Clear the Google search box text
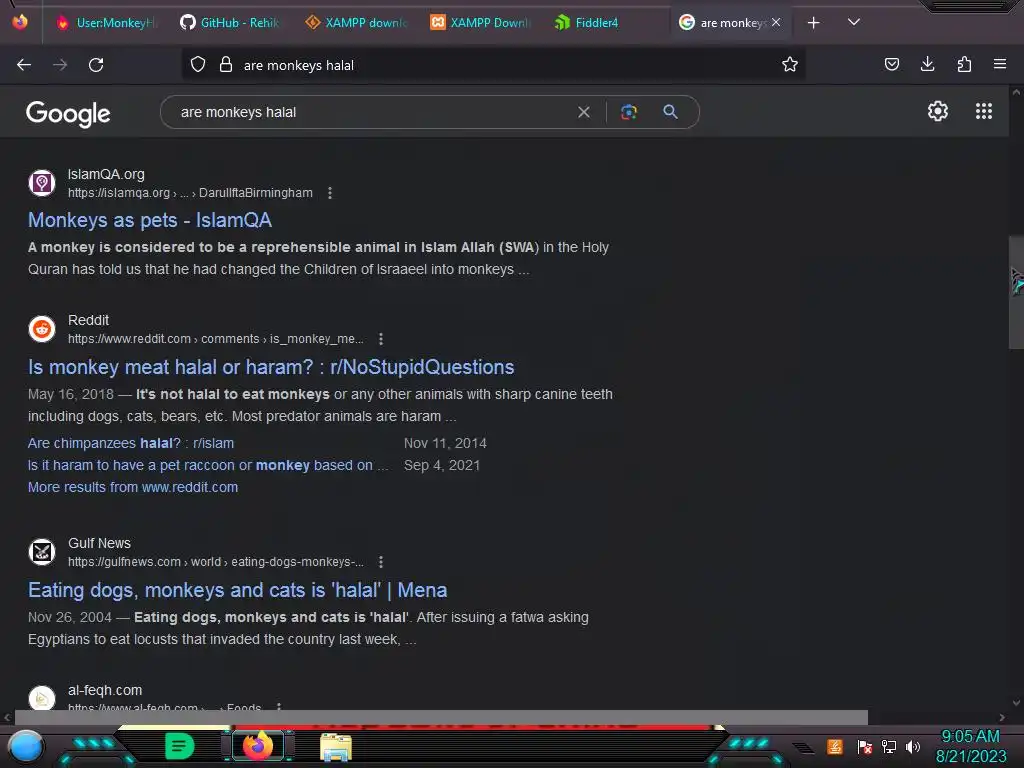1024x768 pixels. 584,112
